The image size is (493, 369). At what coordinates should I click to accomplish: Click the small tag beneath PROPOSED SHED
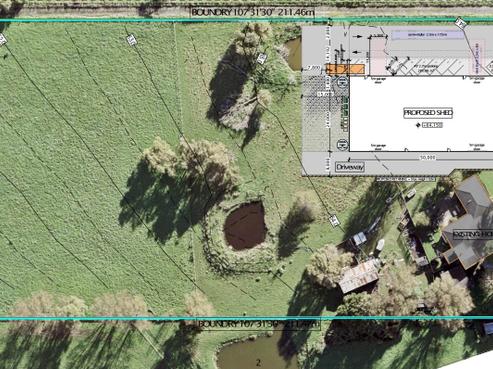click(x=432, y=125)
